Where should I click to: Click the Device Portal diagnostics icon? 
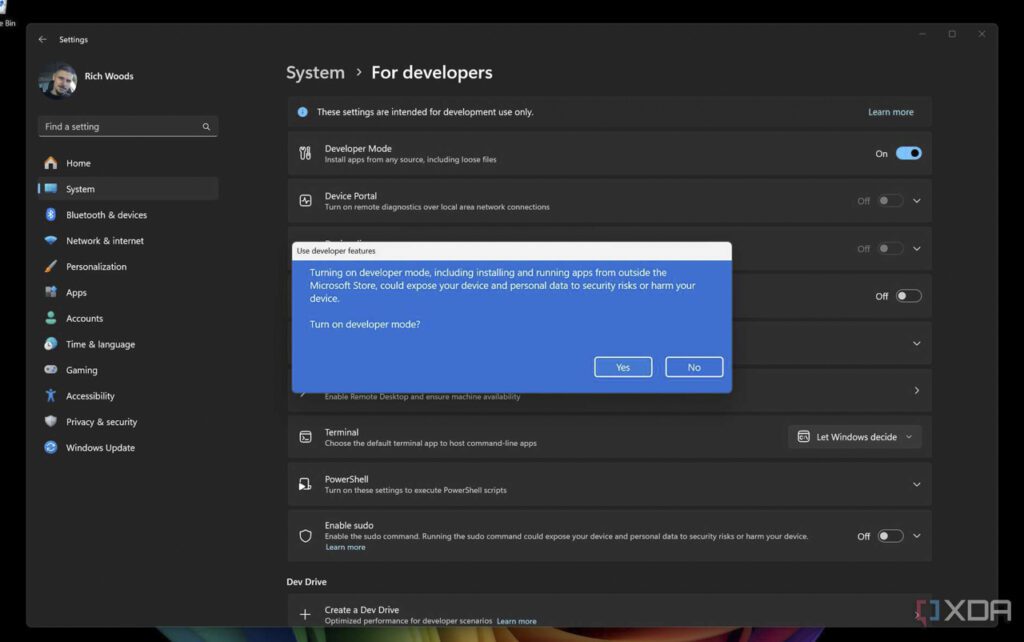tap(305, 201)
